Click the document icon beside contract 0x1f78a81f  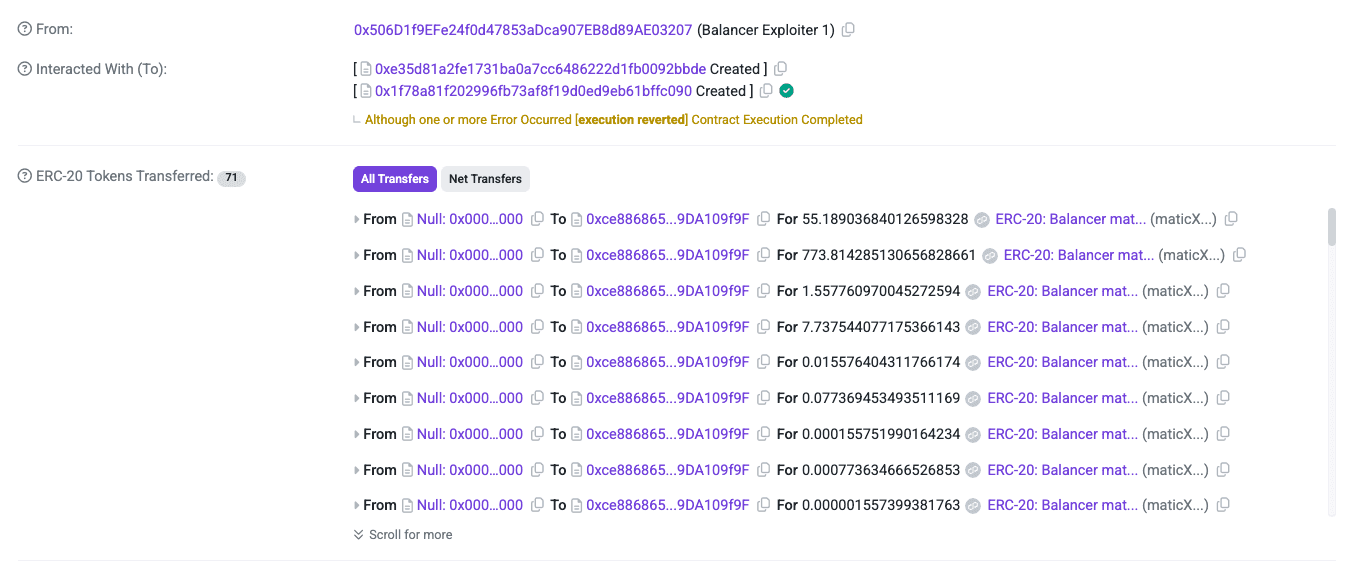point(365,90)
